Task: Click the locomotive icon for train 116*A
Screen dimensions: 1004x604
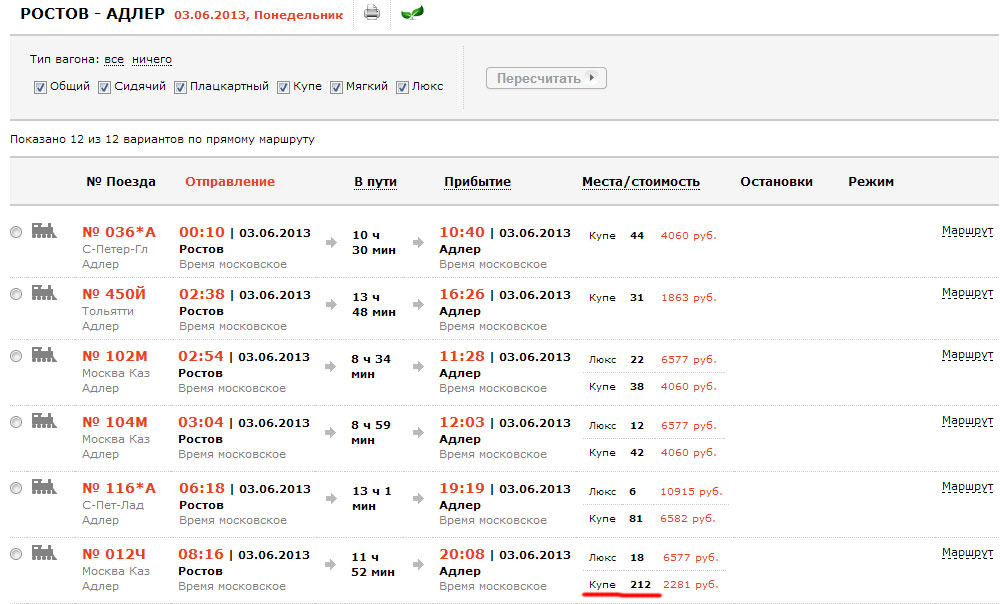Action: tap(45, 487)
